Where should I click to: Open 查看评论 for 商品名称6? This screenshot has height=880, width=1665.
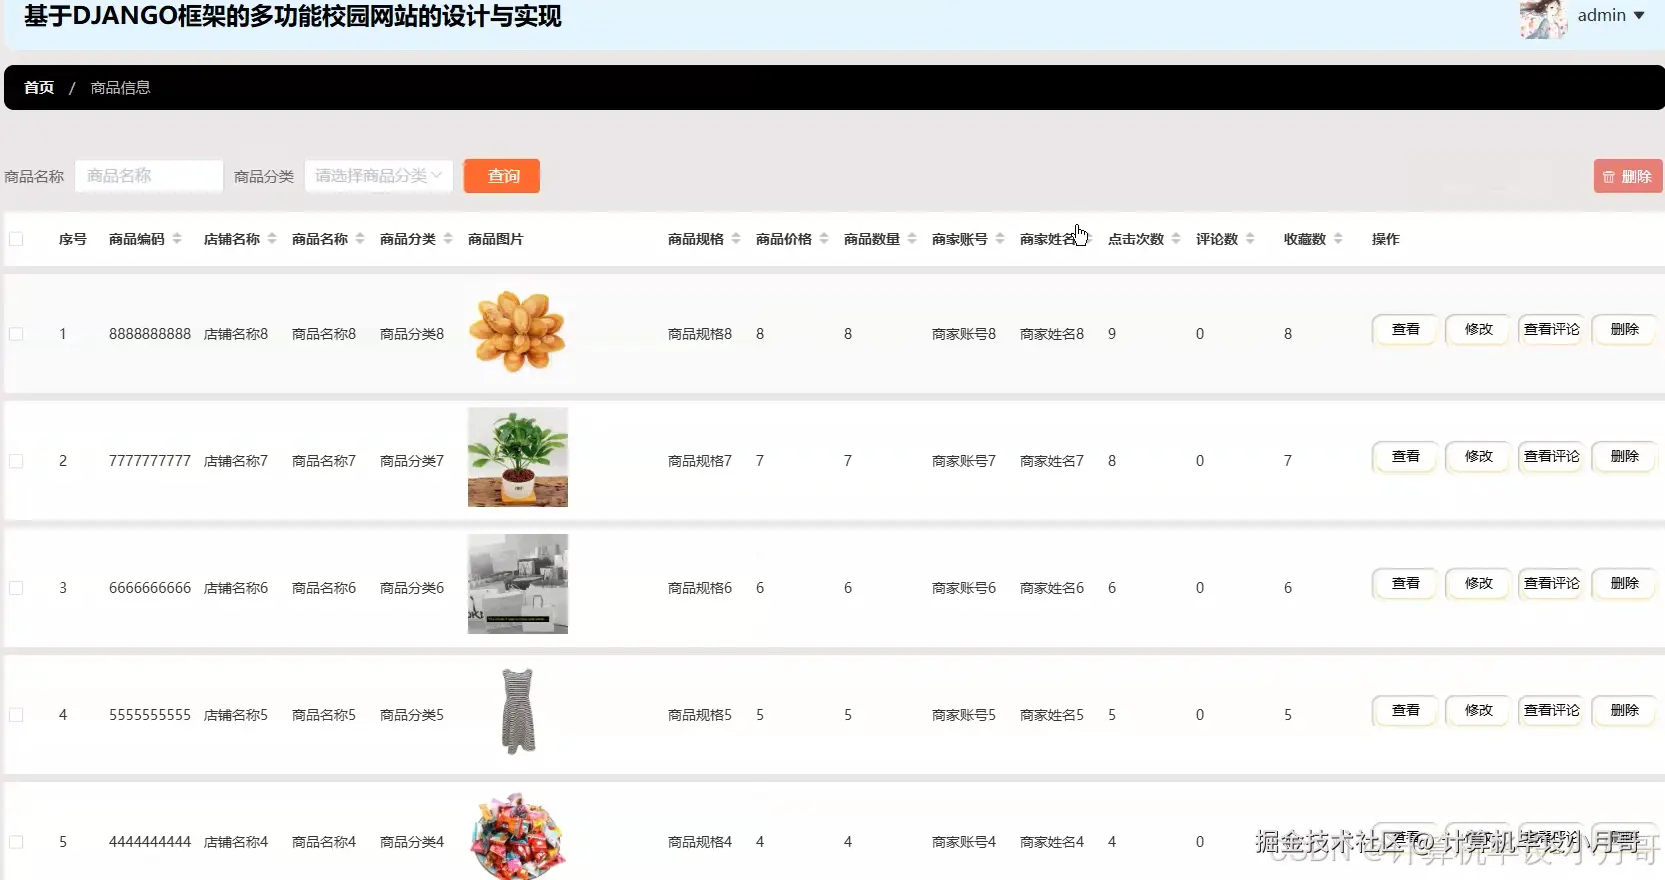1552,583
